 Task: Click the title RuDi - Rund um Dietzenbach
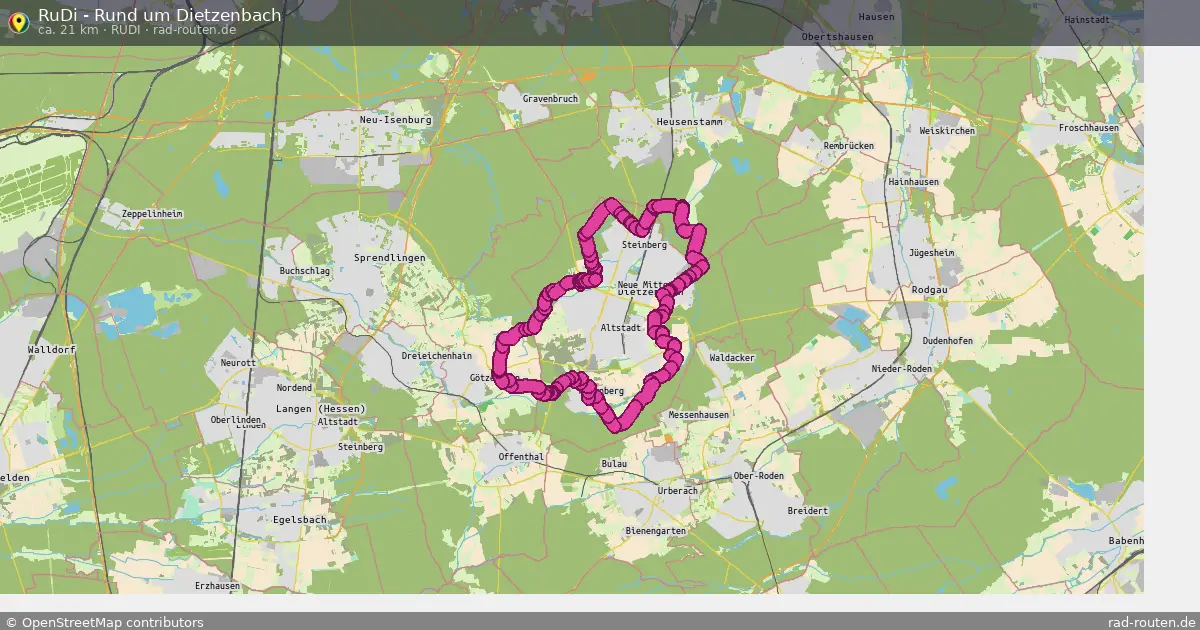click(159, 15)
